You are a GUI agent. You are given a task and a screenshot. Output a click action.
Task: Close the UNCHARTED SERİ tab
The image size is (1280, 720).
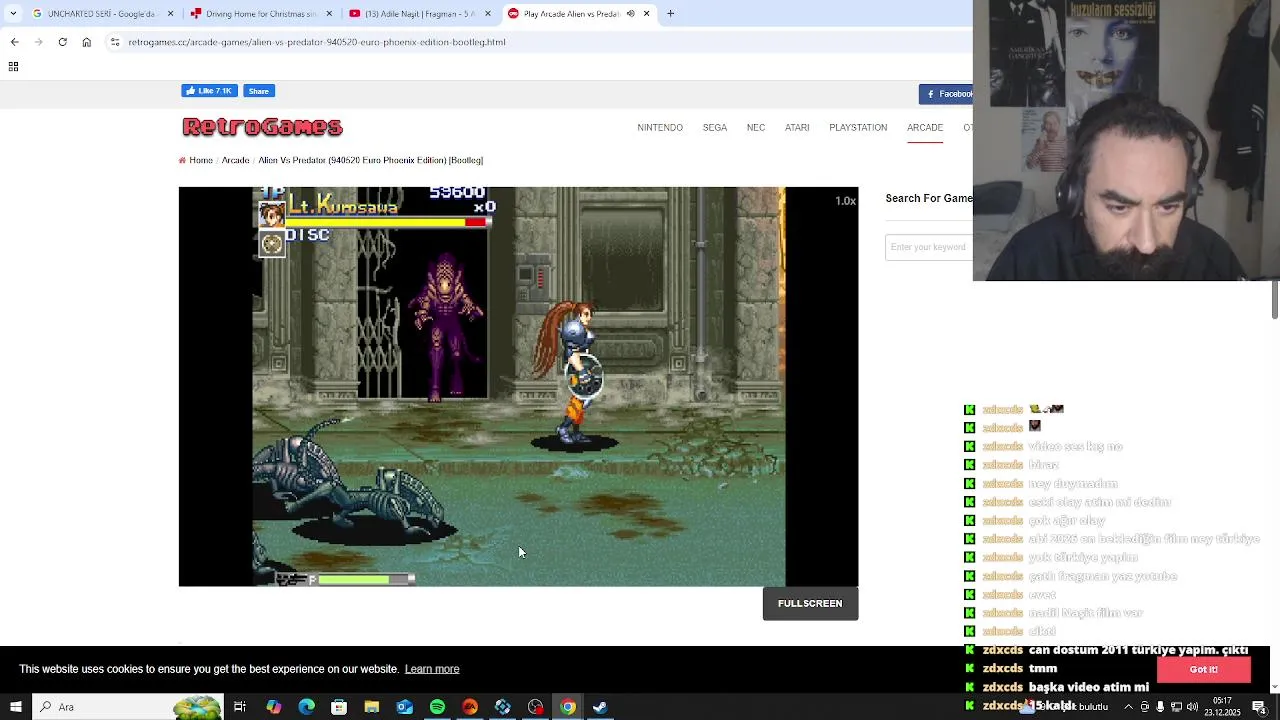point(170,14)
